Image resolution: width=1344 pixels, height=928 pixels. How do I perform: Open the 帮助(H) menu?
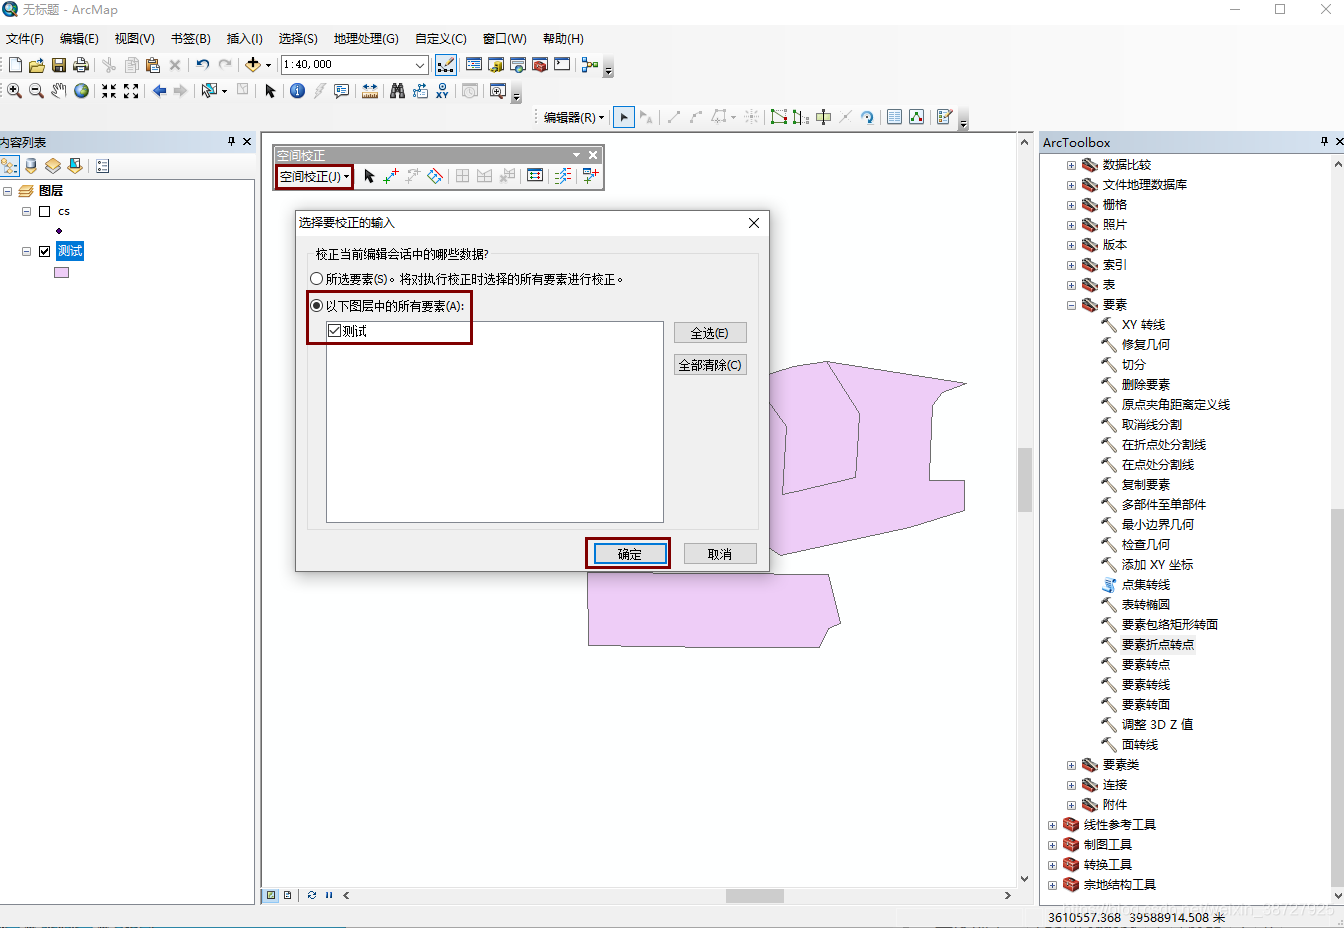coord(563,39)
